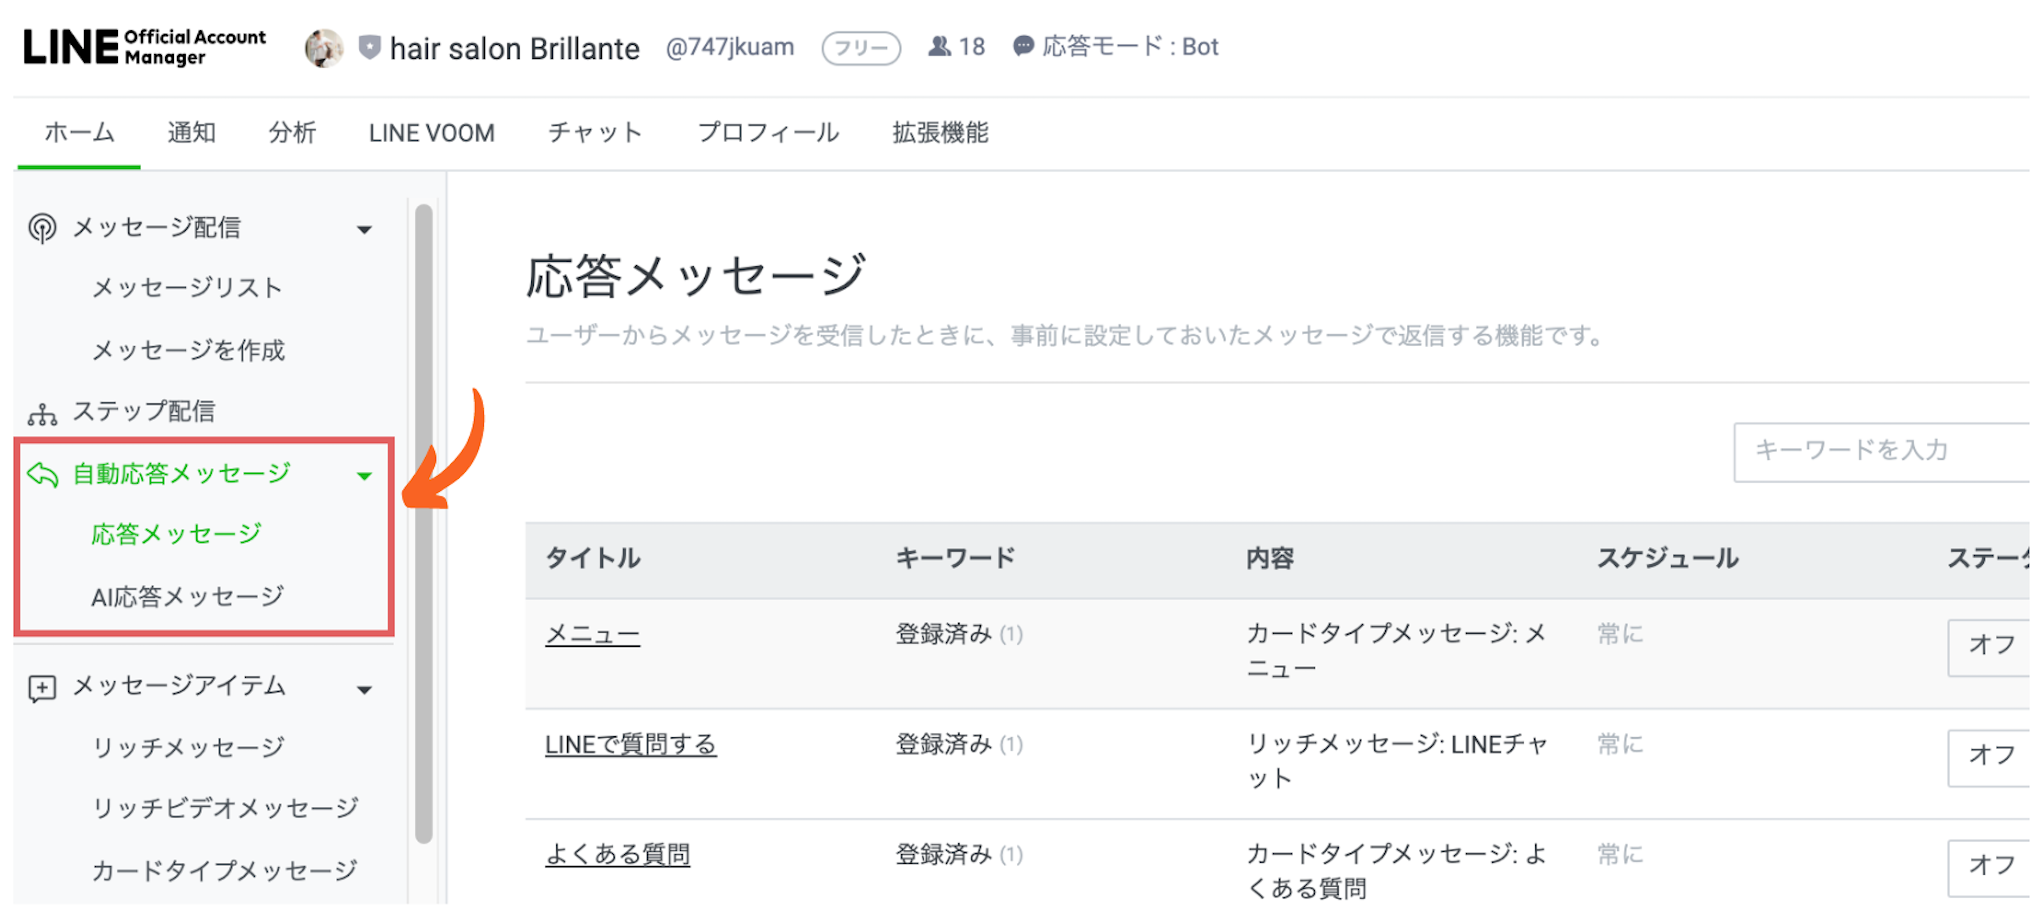Click the hair salon Brillante account name
This screenshot has width=2044, height=908.
tap(514, 48)
